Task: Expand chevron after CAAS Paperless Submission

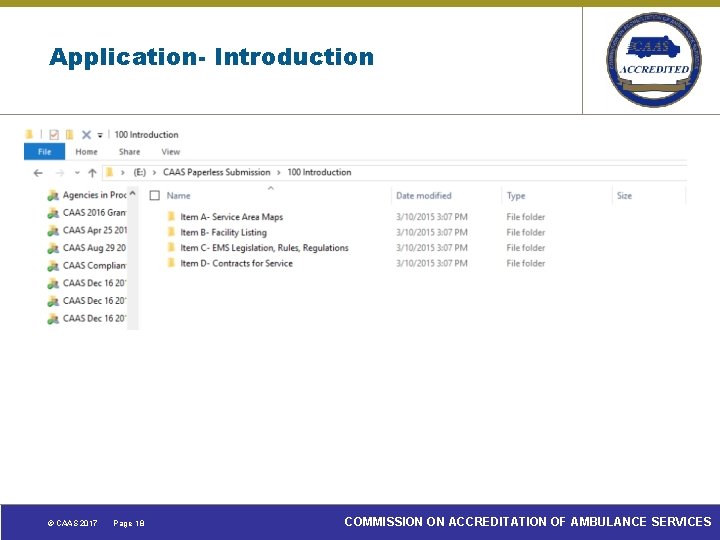Action: coord(279,173)
